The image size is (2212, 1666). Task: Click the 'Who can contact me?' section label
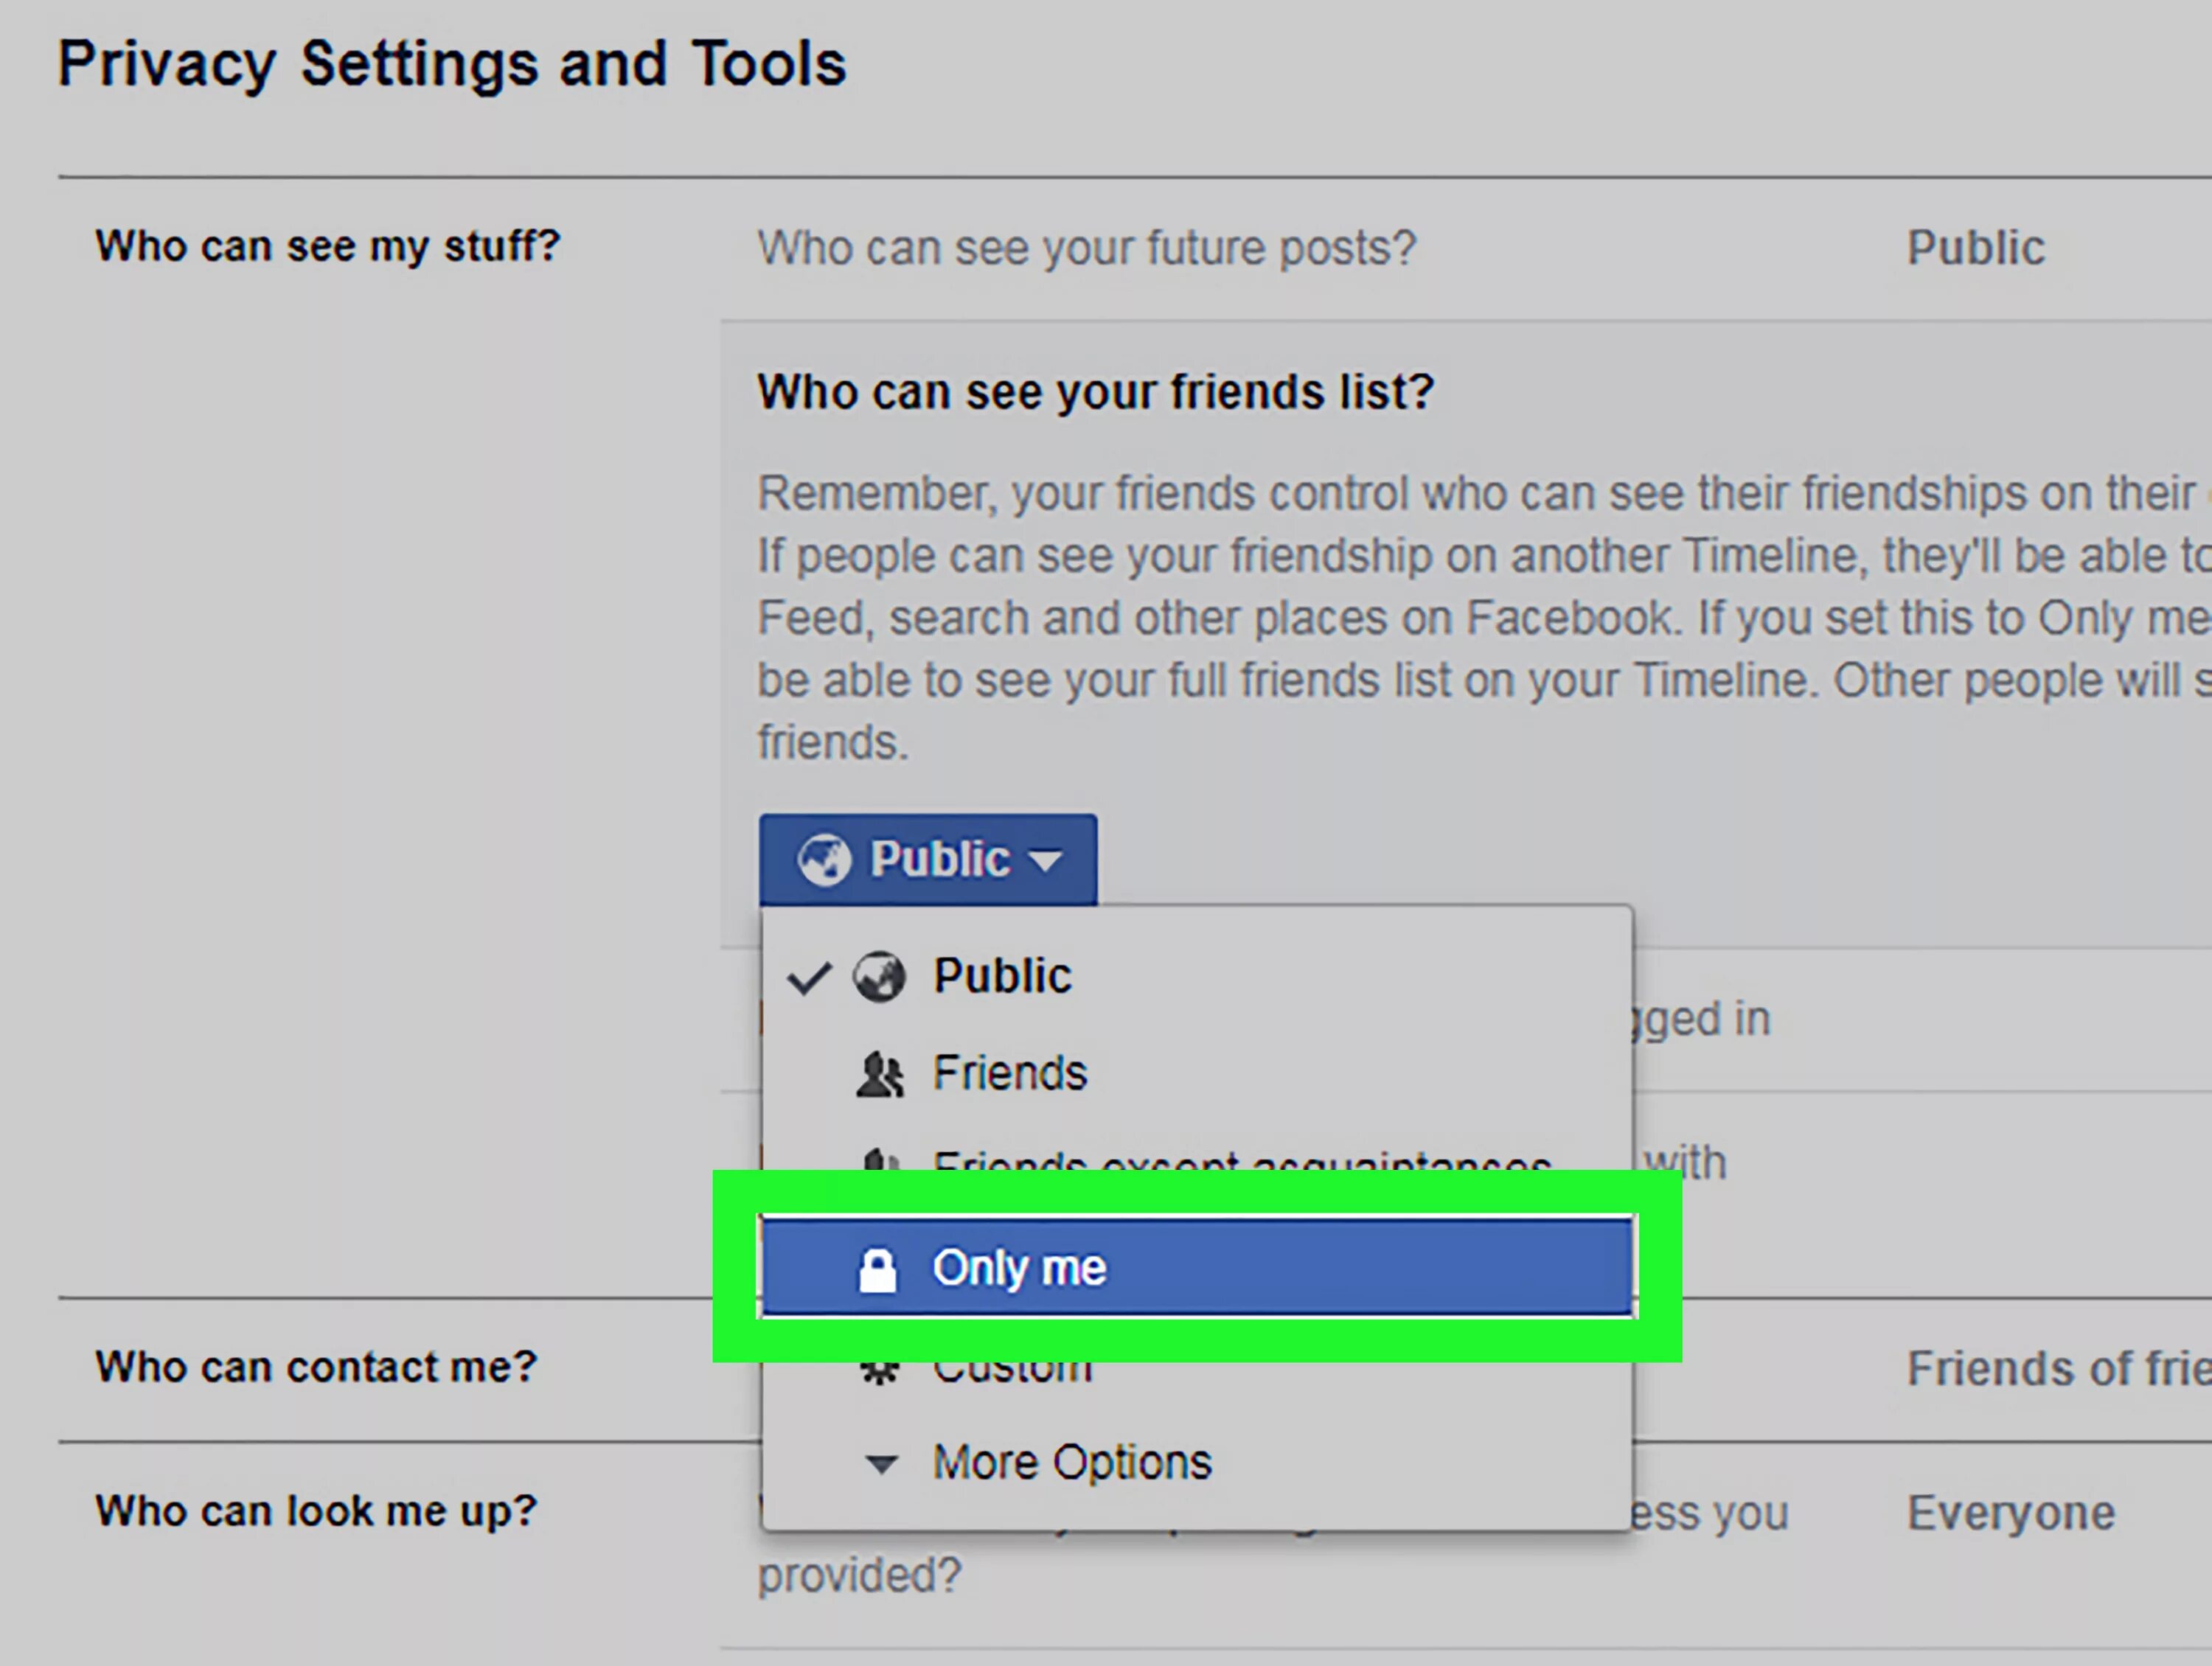(316, 1367)
